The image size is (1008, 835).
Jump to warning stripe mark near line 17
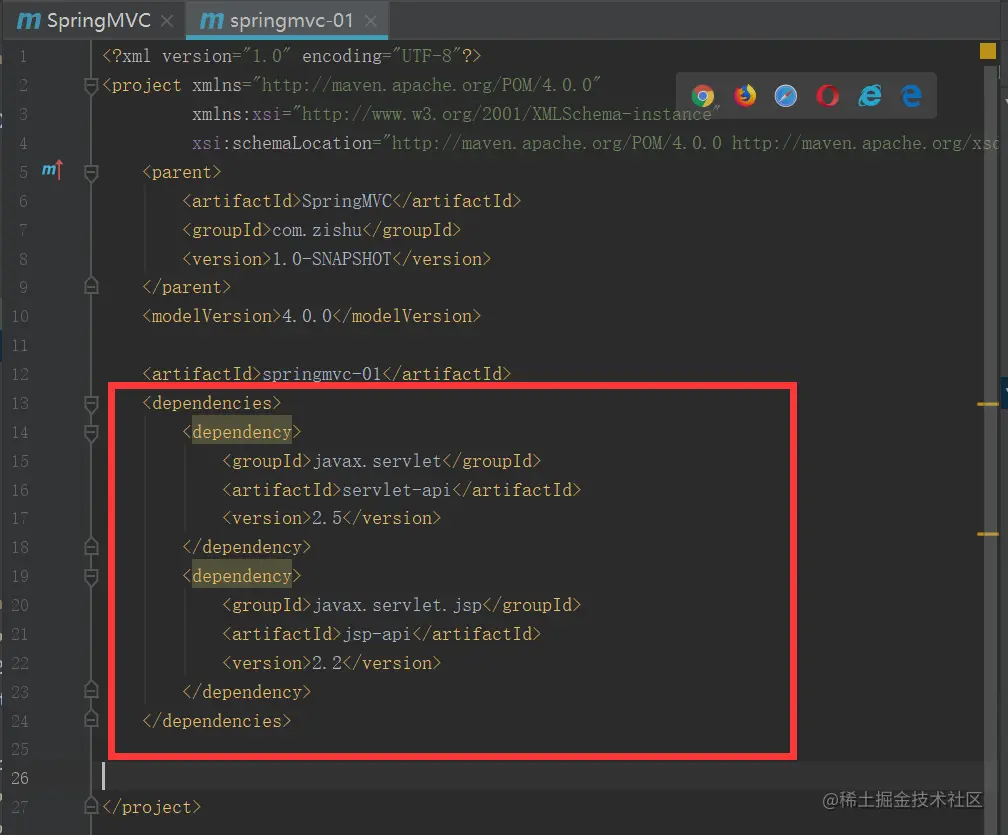987,534
